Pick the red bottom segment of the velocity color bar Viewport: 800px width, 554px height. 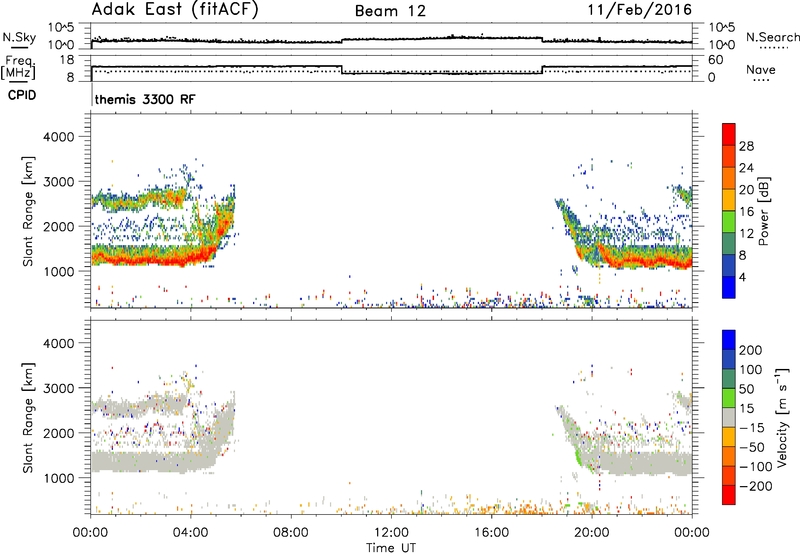click(x=729, y=495)
